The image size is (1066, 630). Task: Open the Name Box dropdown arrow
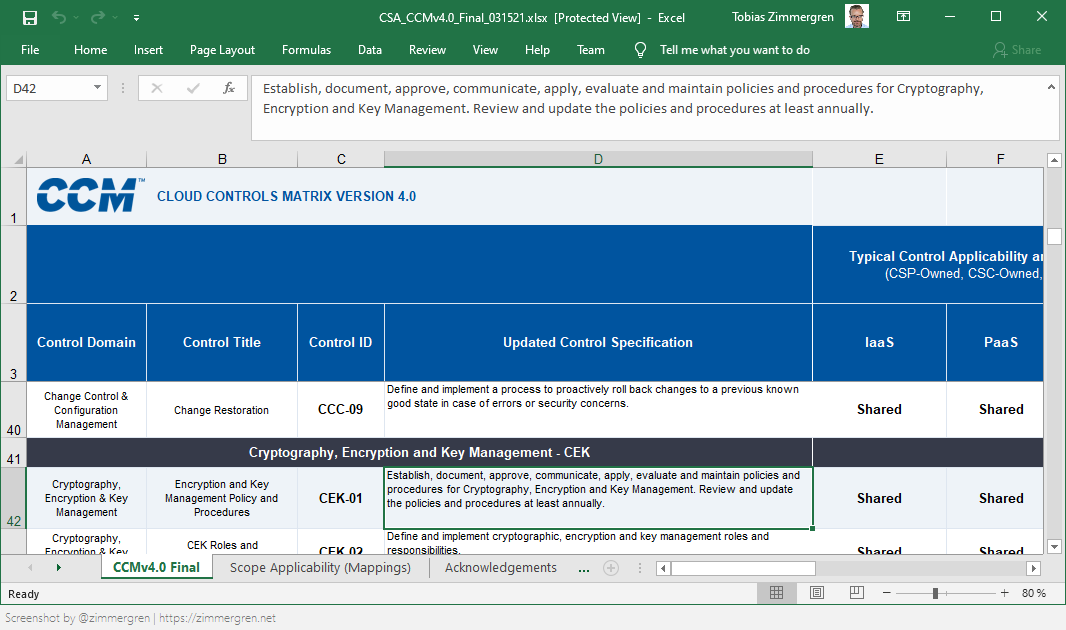97,88
